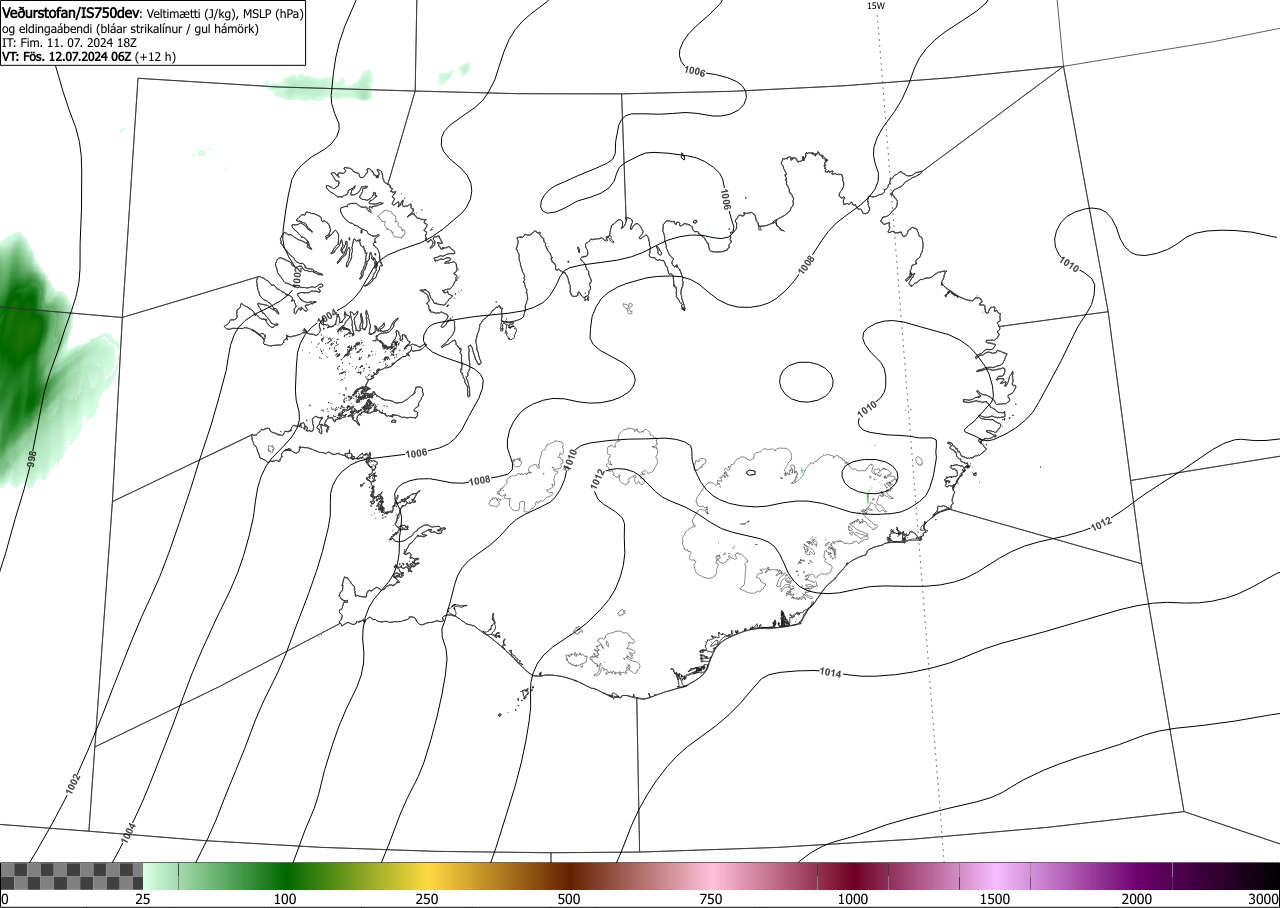This screenshot has width=1280, height=908.
Task: Click the color bar tick label '250'
Action: (427, 899)
